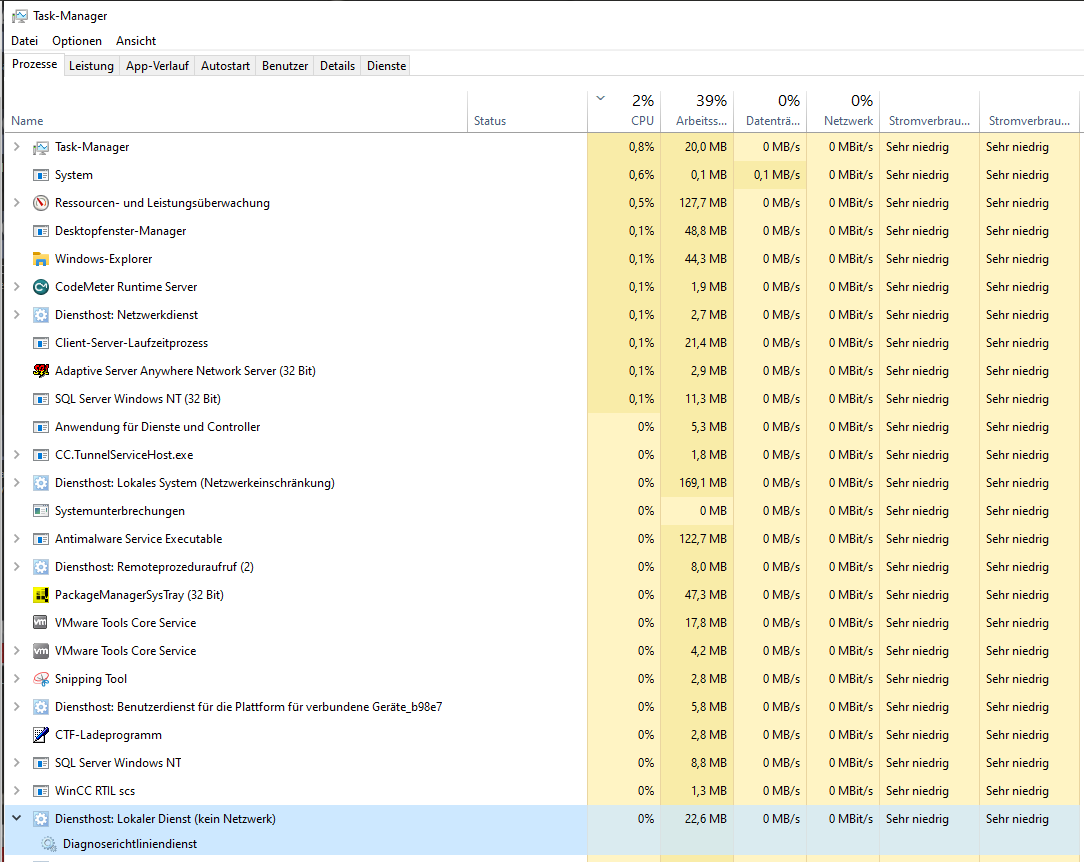
Task: Click the Diensthost: Netzwerkdienst gear icon
Action: point(41,315)
